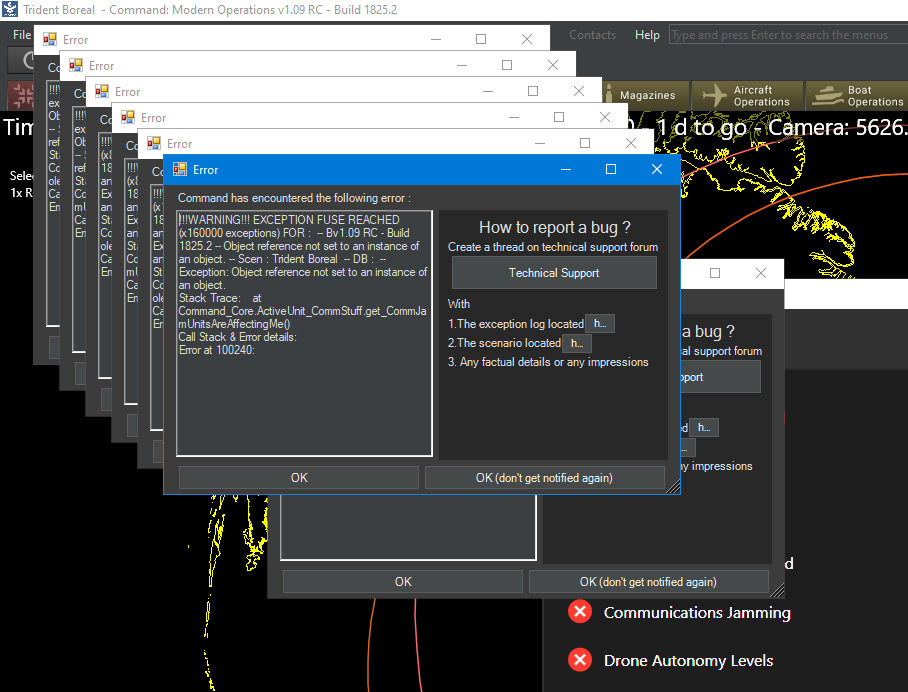This screenshot has height=692, width=908.
Task: Minimize the rearmost Error window
Action: click(x=436, y=39)
